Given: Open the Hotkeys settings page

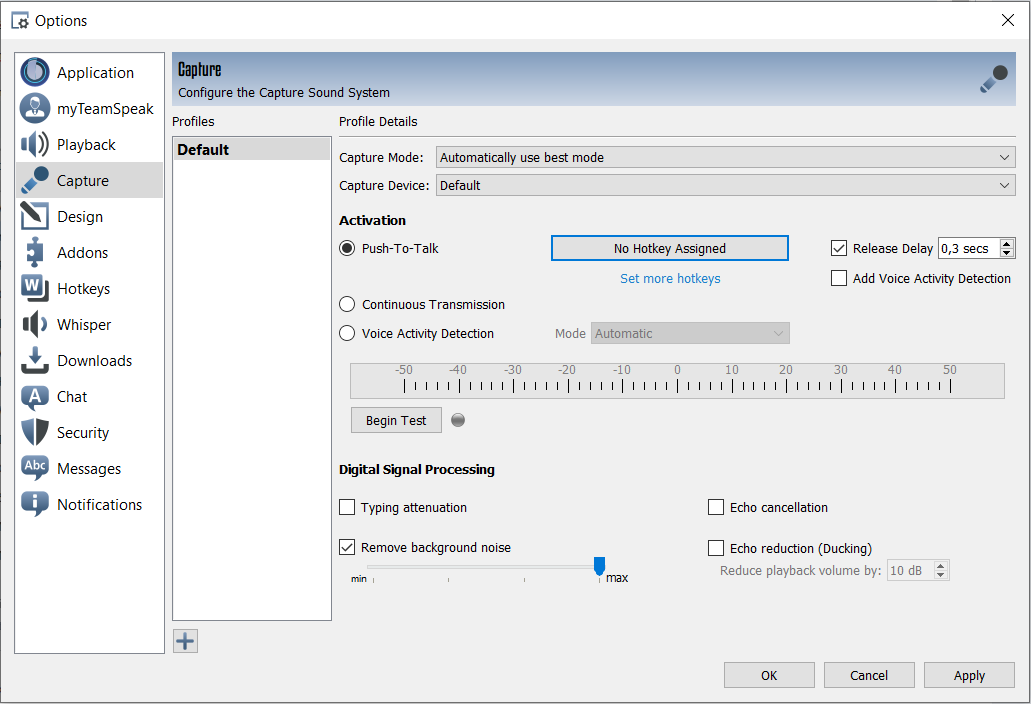Looking at the screenshot, I should coord(89,289).
